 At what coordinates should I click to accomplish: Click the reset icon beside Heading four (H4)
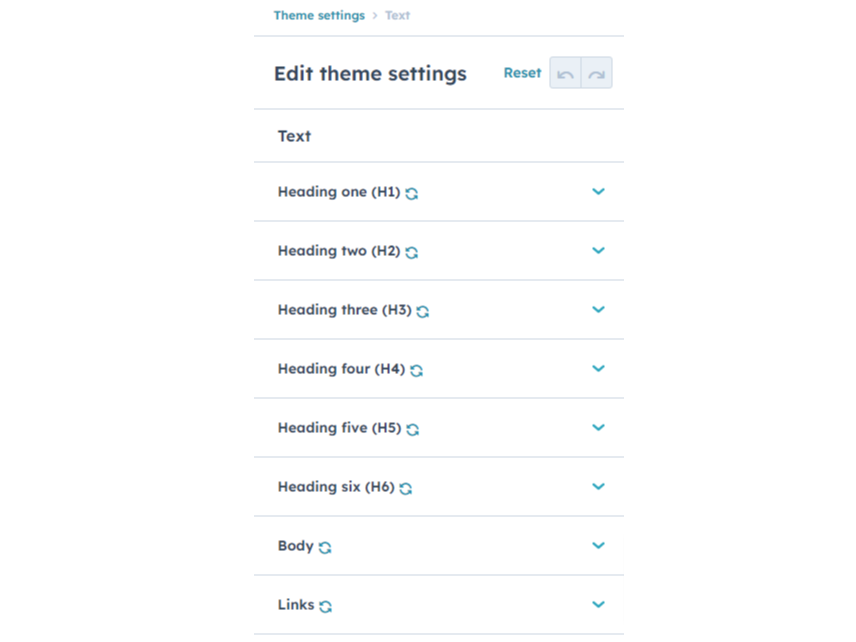(417, 369)
